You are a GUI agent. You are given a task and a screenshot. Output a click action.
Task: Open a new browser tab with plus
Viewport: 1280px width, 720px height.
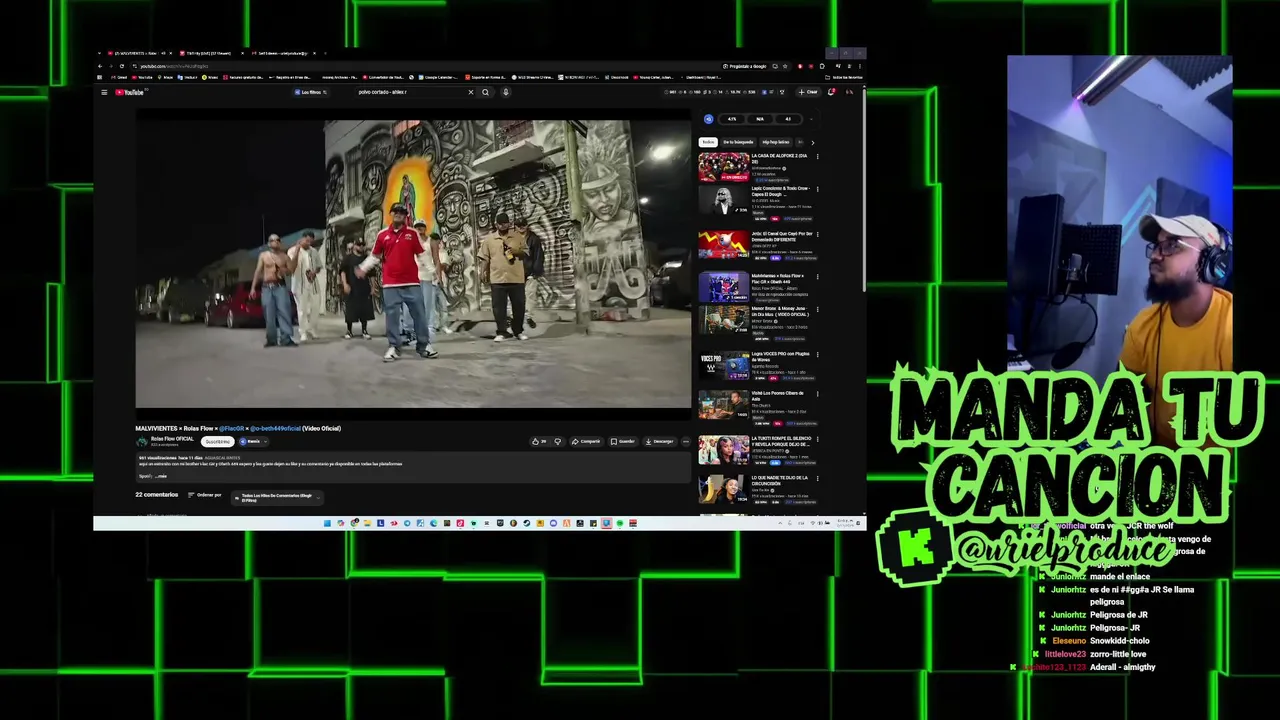(325, 53)
